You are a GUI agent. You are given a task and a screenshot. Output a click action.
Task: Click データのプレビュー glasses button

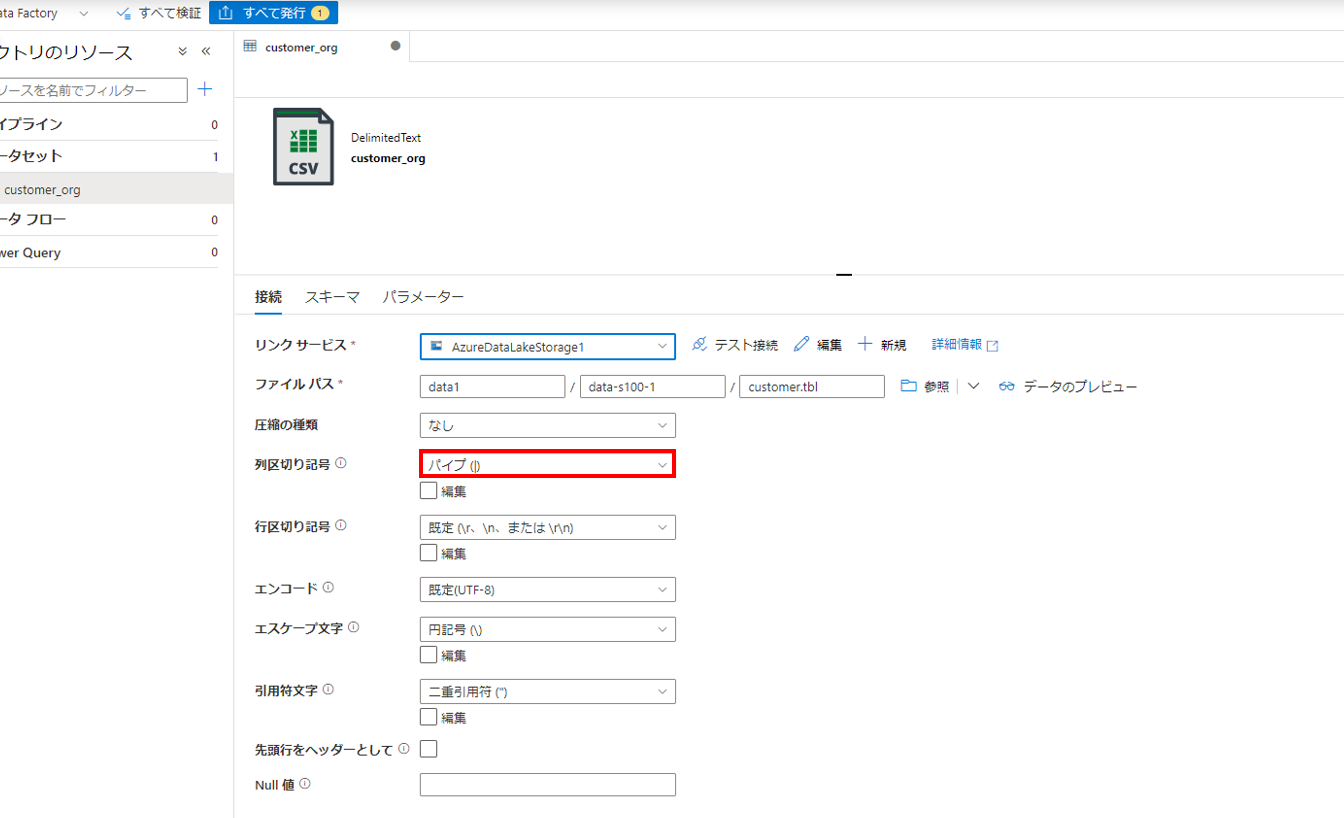coord(1068,386)
